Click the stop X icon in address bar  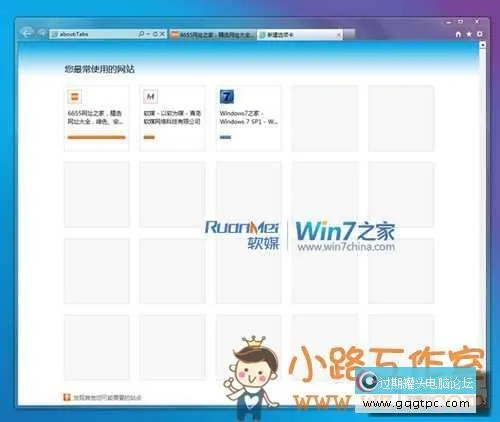pos(162,34)
